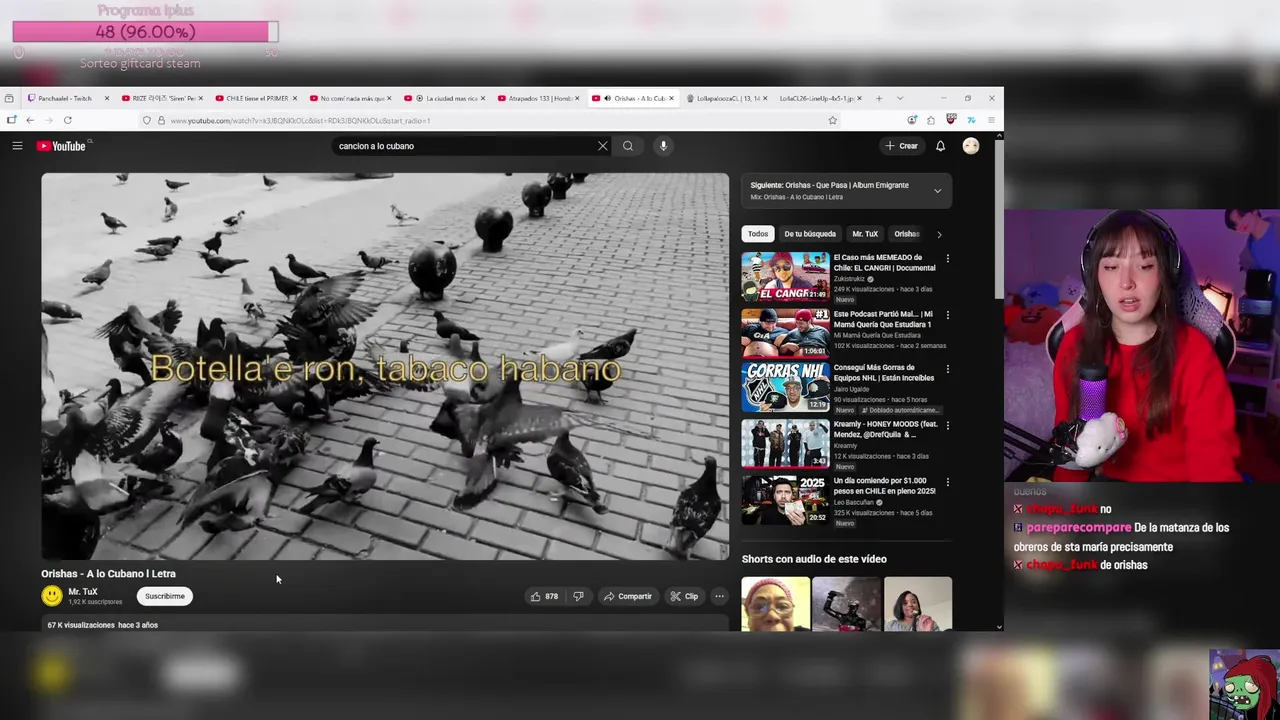The width and height of the screenshot is (1280, 720).
Task: Switch to the RIIZE Siren tab
Action: coord(161,98)
